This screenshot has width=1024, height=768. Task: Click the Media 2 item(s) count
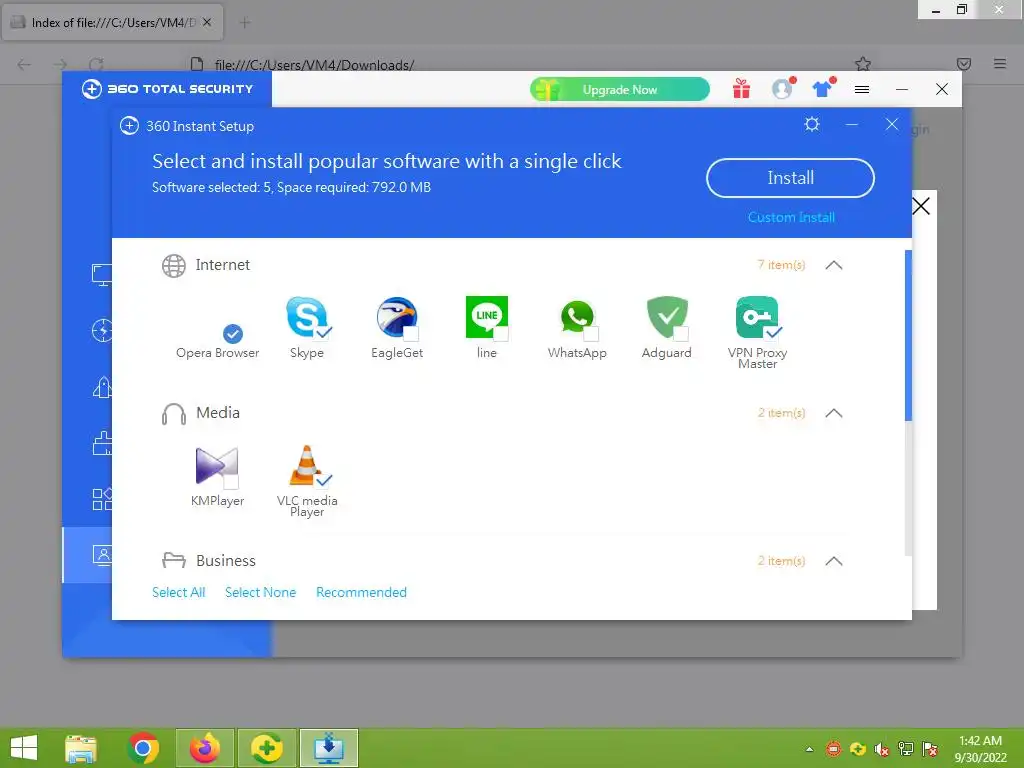781,413
